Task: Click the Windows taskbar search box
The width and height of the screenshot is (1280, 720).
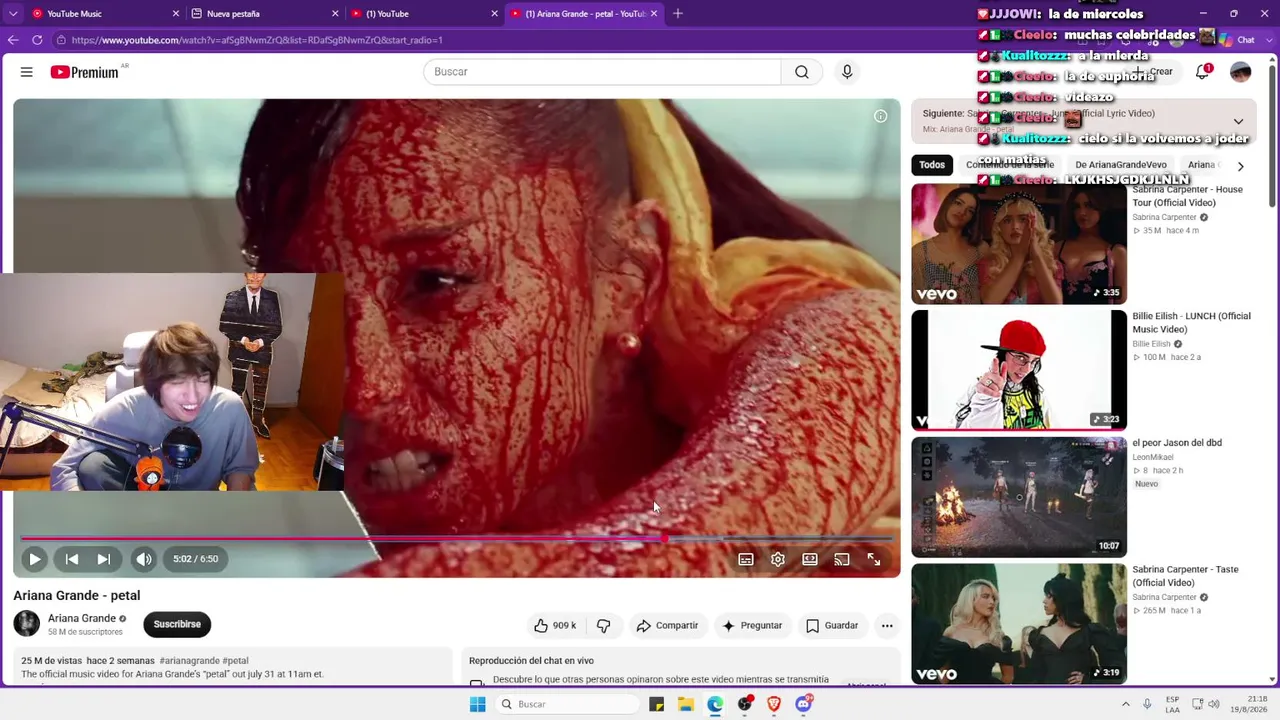Action: 566,704
